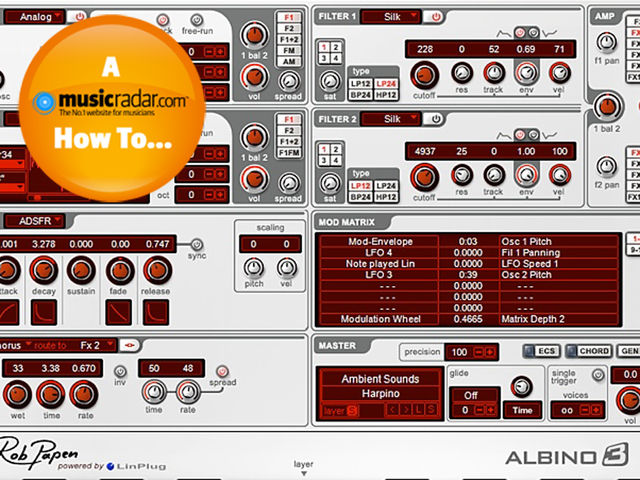Route oscillator 1 to F1

coord(289,17)
